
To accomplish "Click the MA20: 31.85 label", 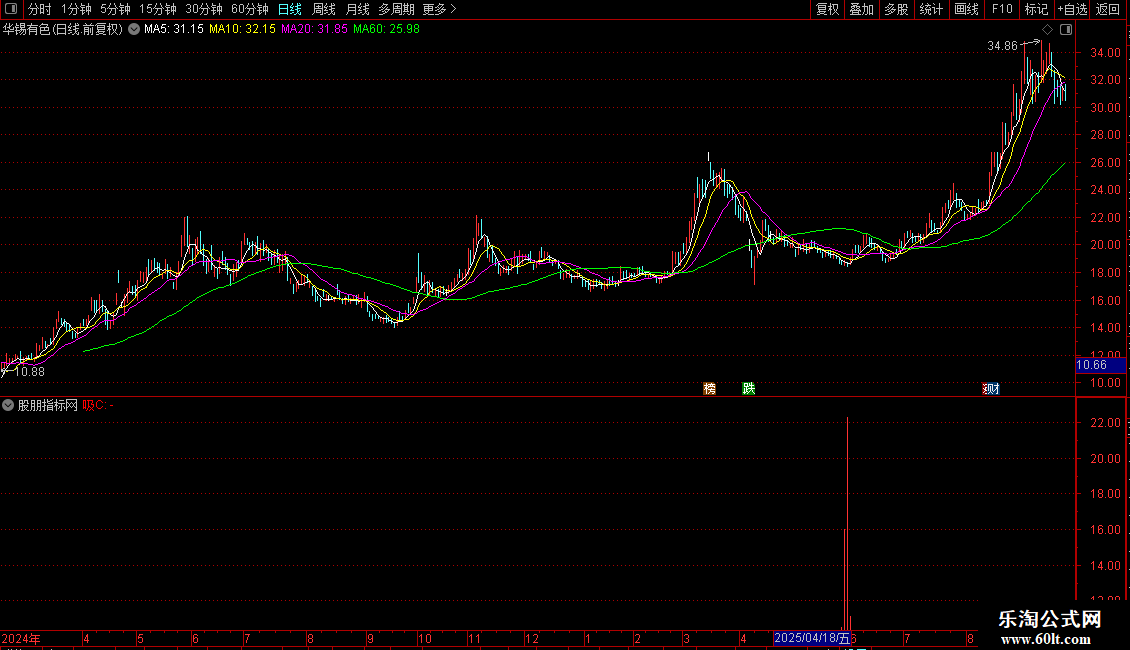I will 314,29.
